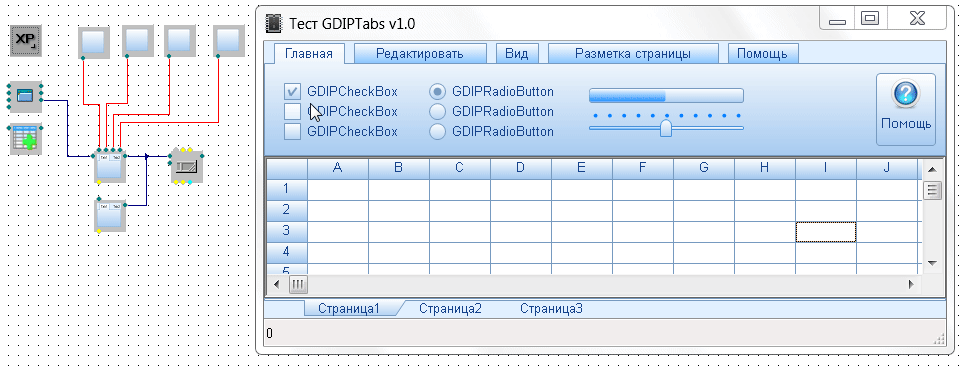This screenshot has width=963, height=366.
Task: Select the upper tab control component with red links
Action: tap(111, 166)
